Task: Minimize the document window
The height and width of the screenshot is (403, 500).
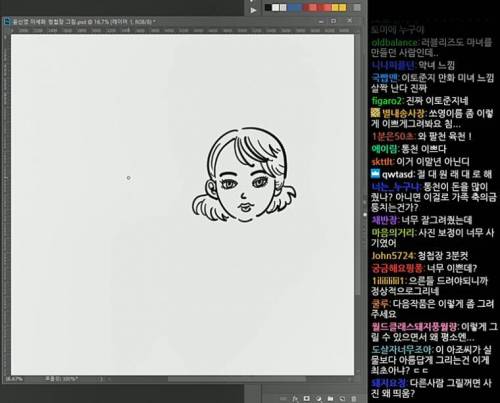Action: coord(321,21)
